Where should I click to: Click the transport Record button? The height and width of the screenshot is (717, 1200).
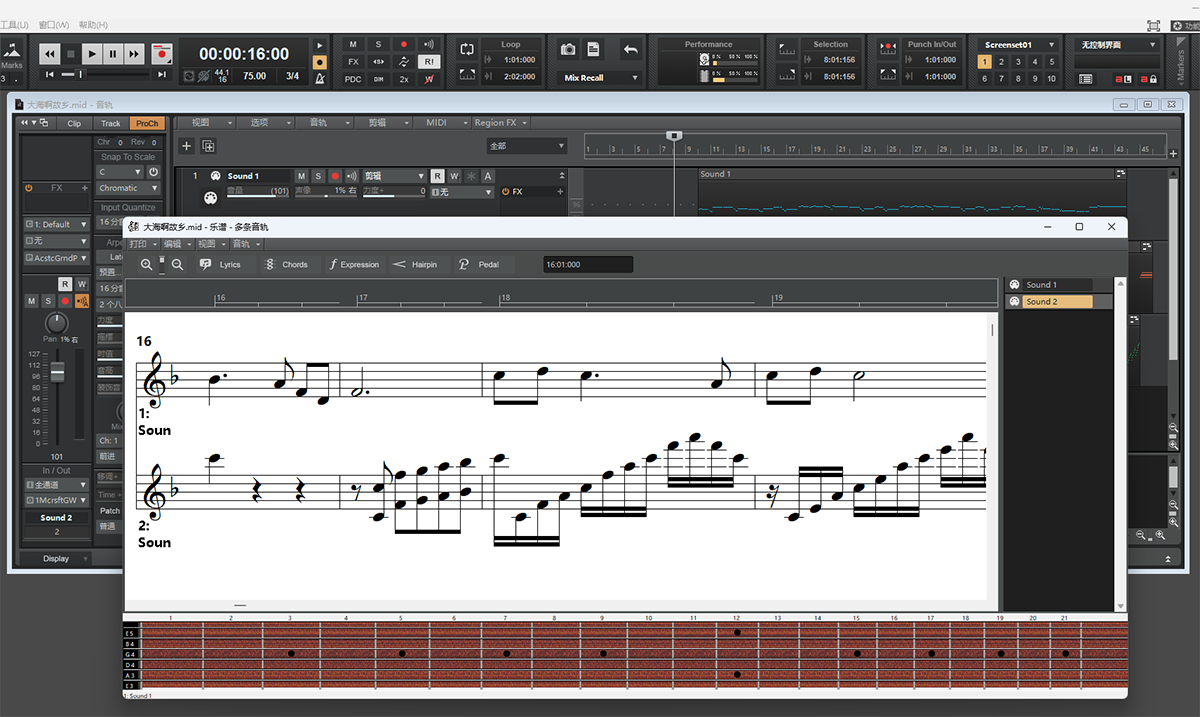tap(162, 54)
